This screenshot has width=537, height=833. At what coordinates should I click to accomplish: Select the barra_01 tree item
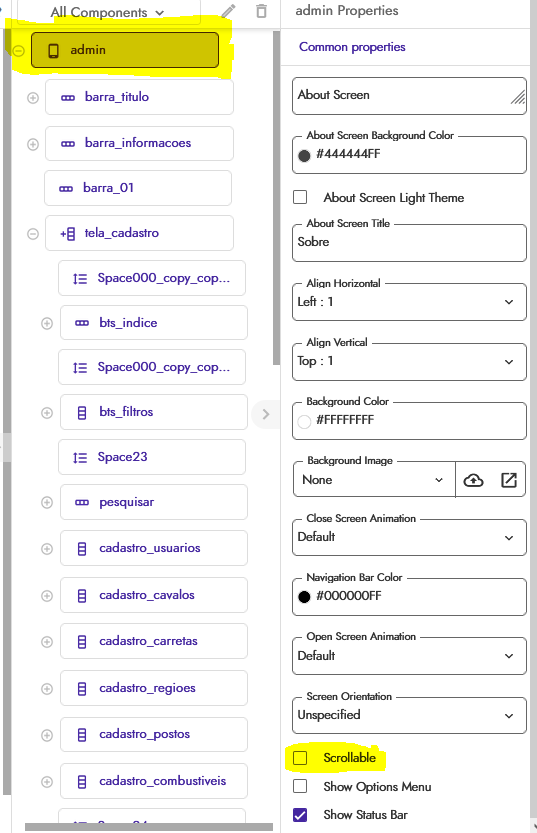pos(138,188)
